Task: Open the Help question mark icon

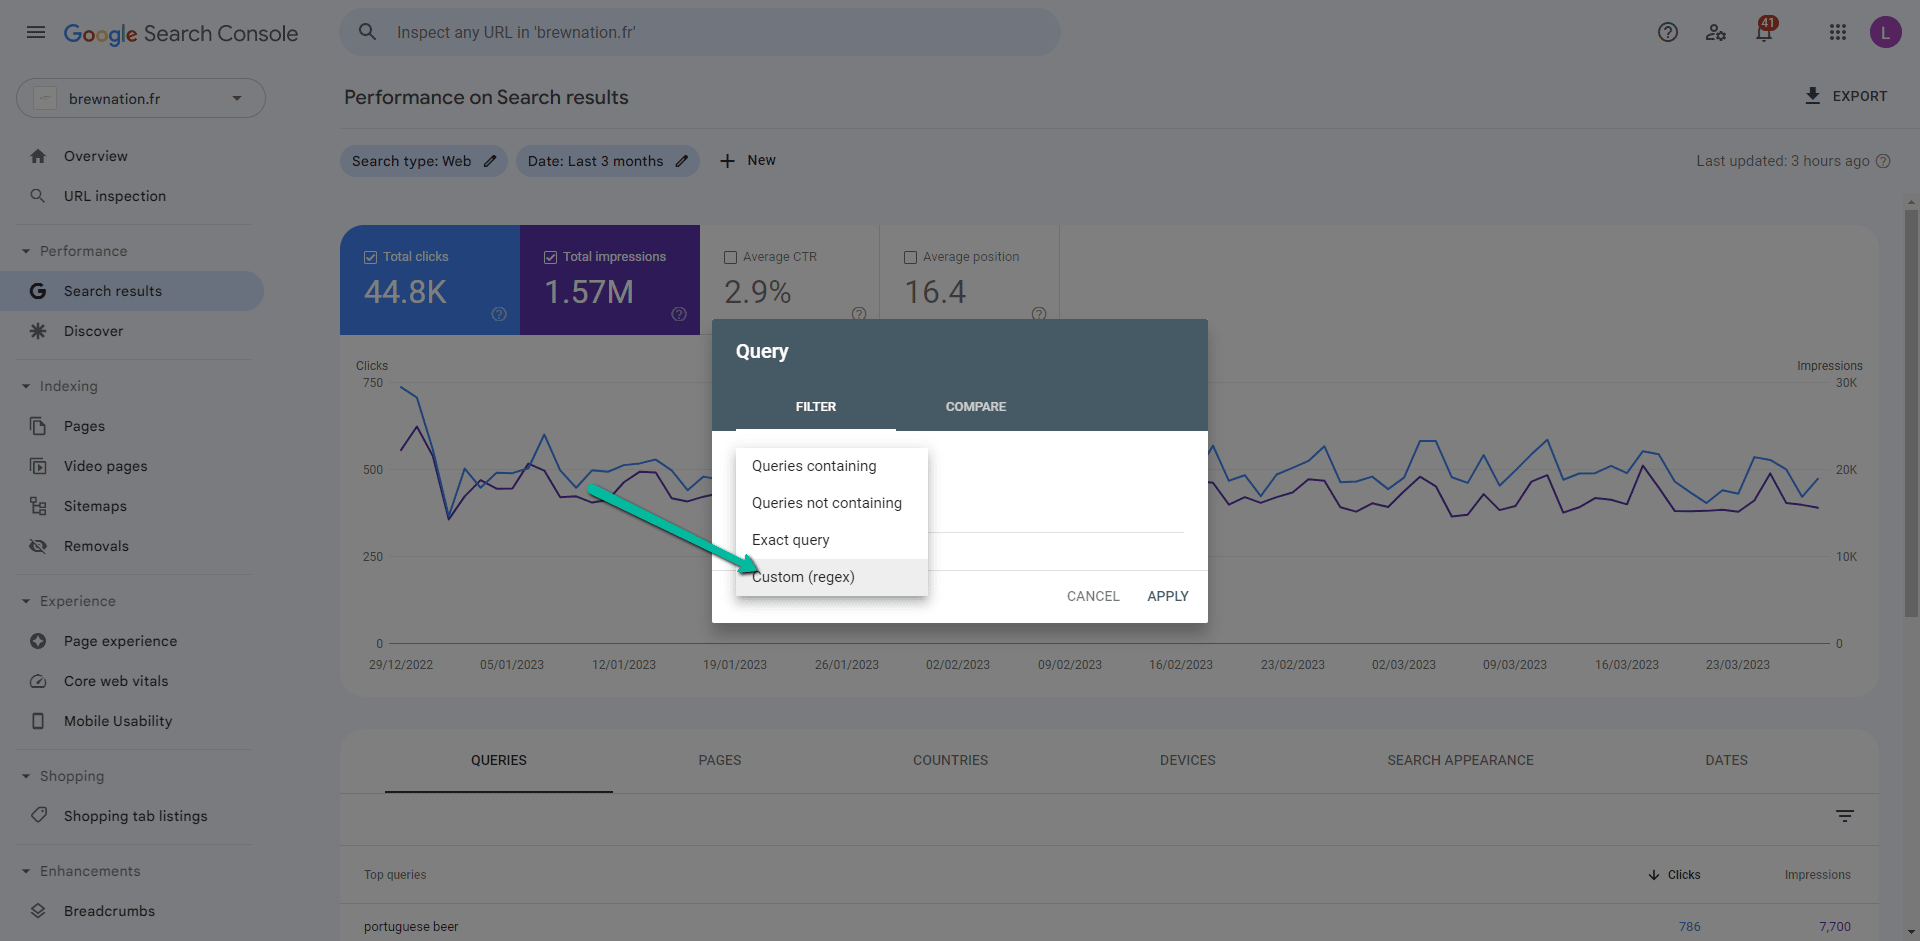Action: click(1668, 32)
